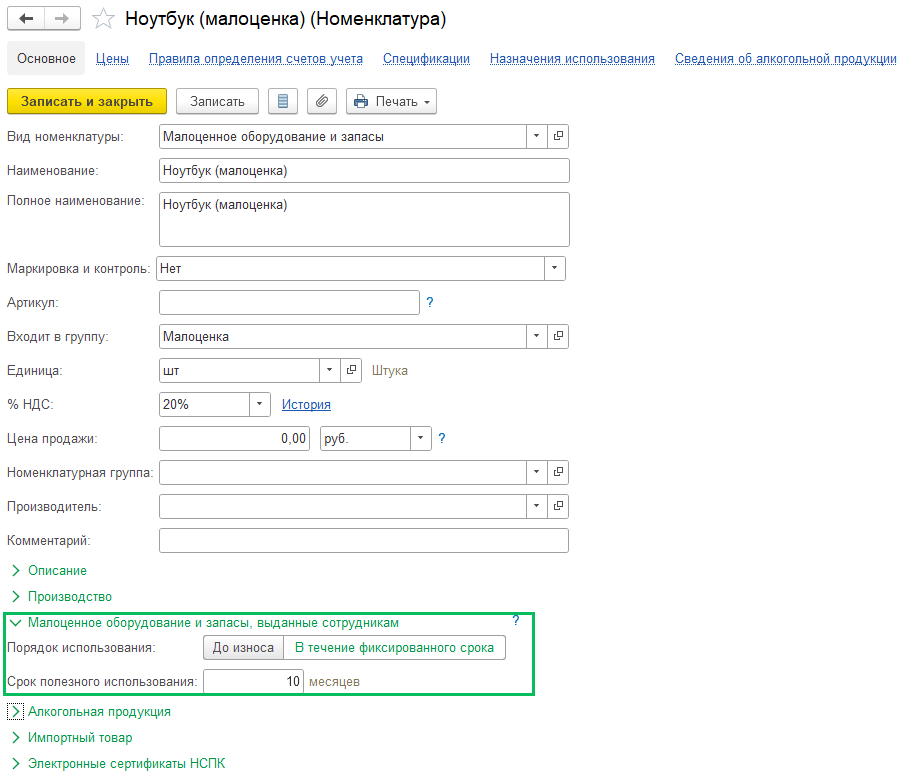Screen dimensions: 902x781
Task: Click the back navigation arrow
Action: pos(26,19)
